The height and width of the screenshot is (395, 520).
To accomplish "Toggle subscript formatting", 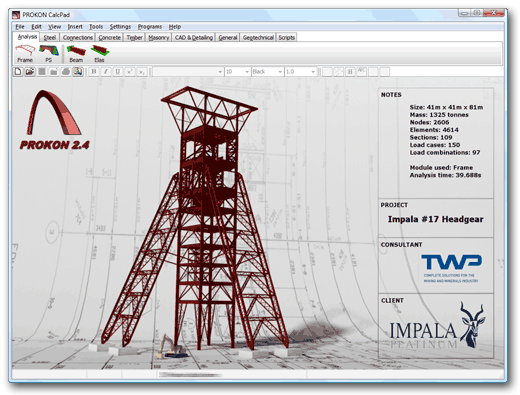I will [x=142, y=72].
